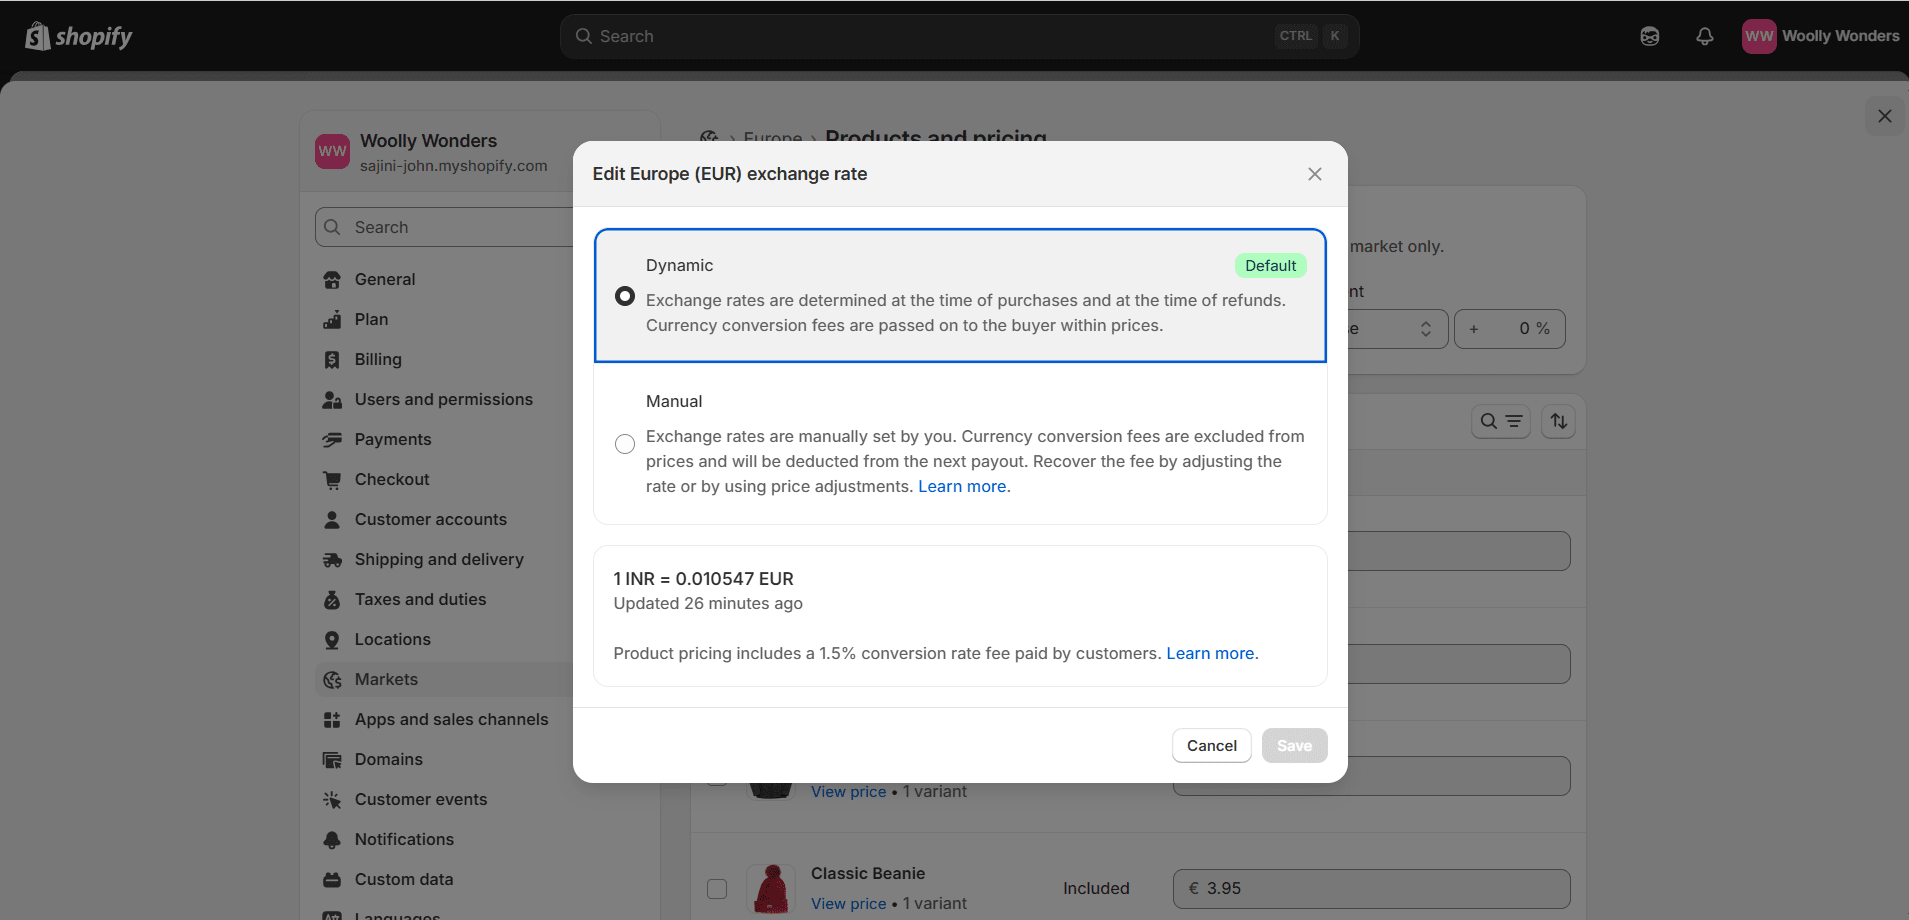
Task: Click the Customer accounts icon
Action: 332,520
